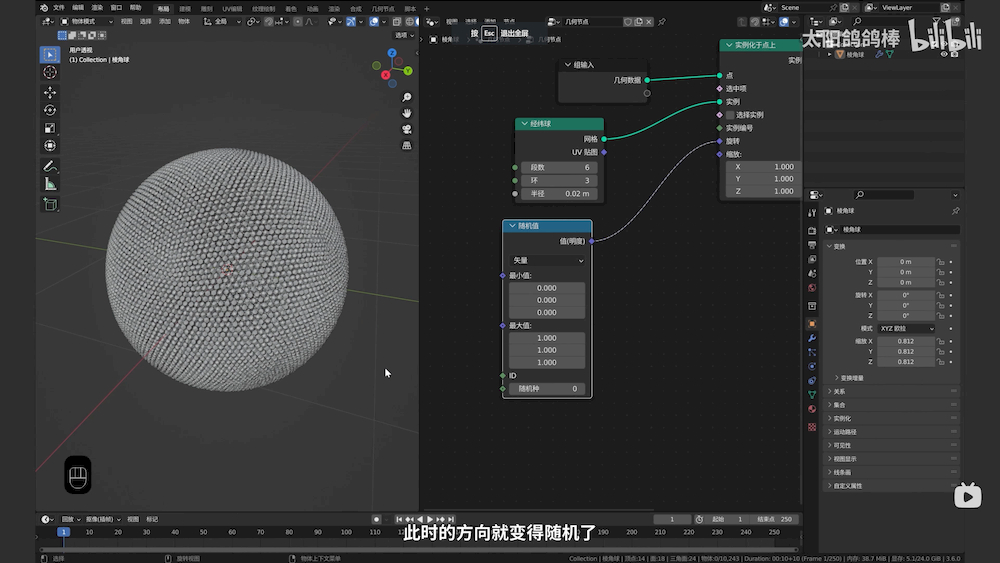This screenshot has height=563, width=1000.
Task: Open the XYZ 欧拉 rotation mode dropdown
Action: (x=906, y=328)
